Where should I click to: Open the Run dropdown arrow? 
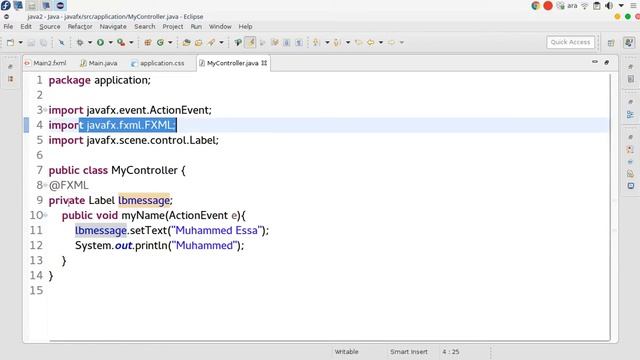click(x=110, y=42)
